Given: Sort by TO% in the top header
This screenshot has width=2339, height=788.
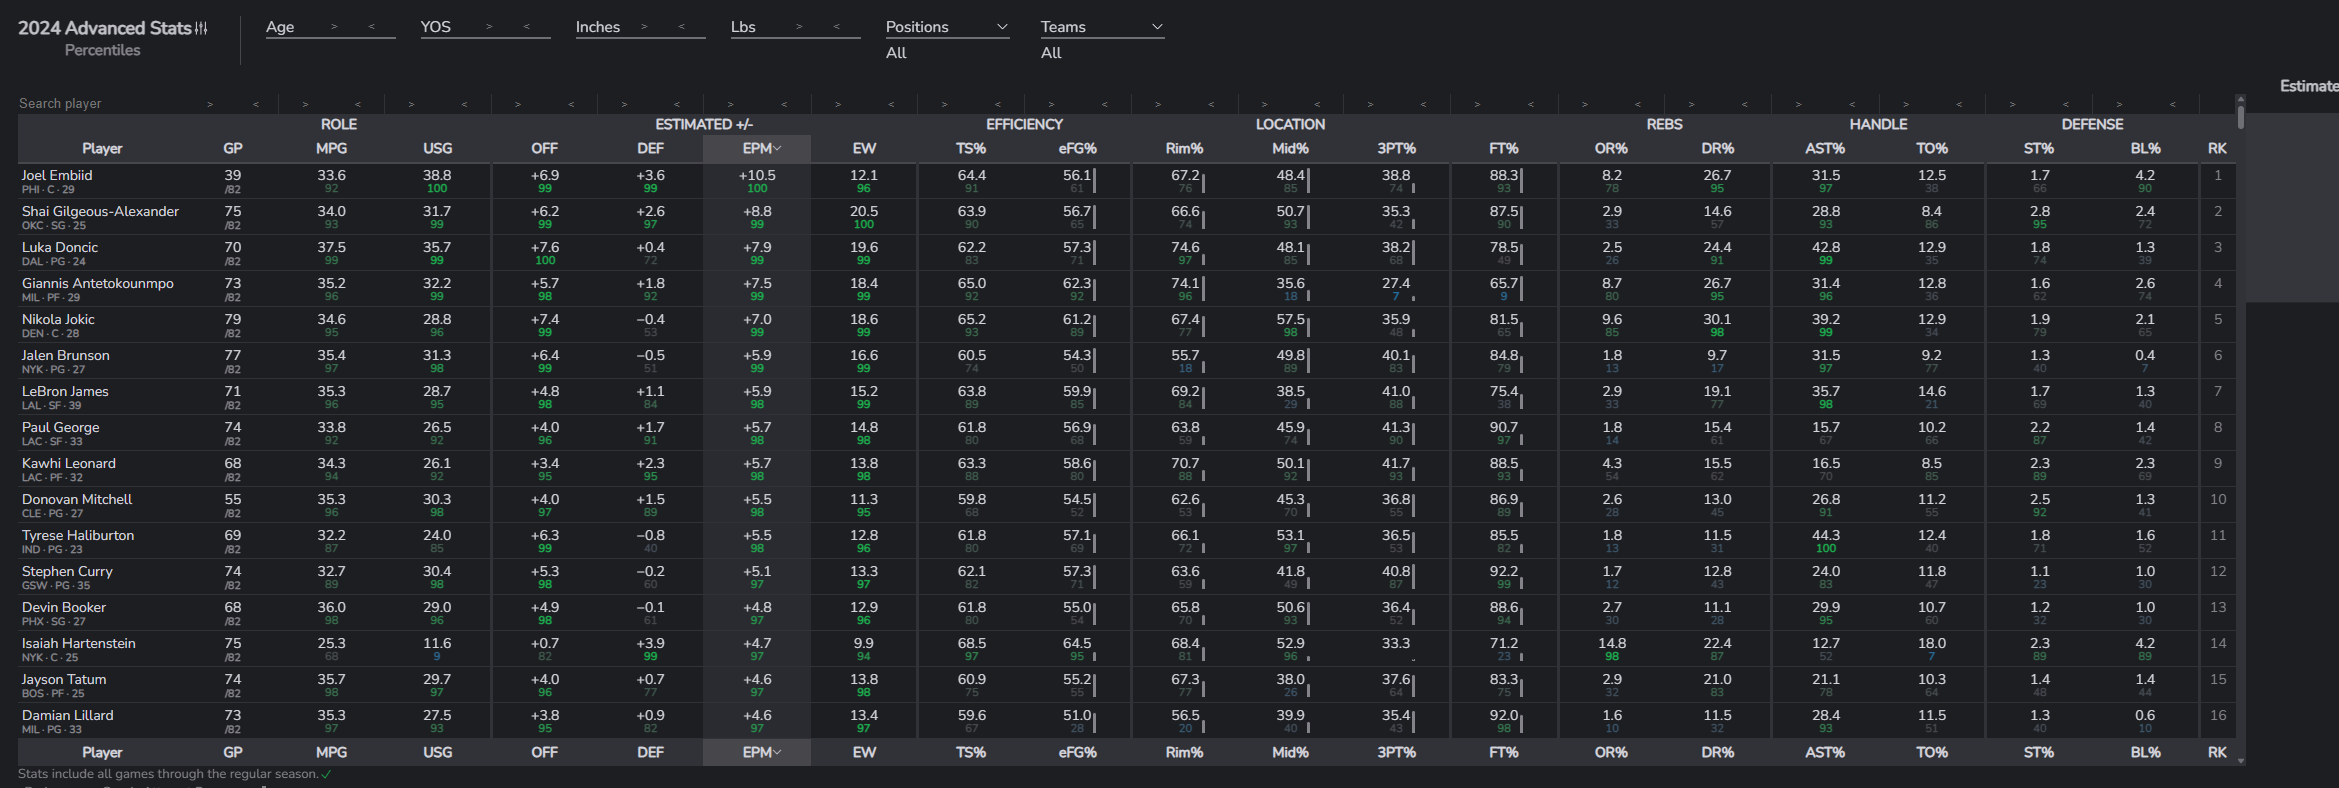Looking at the screenshot, I should pos(1932,148).
